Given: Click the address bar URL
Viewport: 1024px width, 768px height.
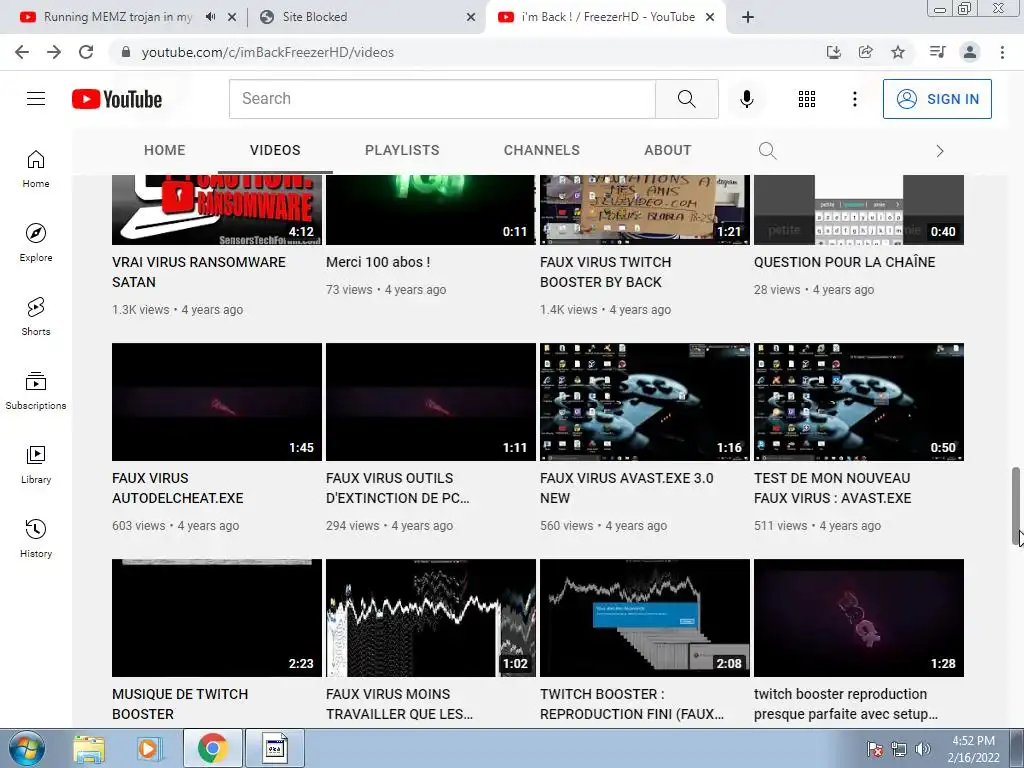Looking at the screenshot, I should point(268,52).
